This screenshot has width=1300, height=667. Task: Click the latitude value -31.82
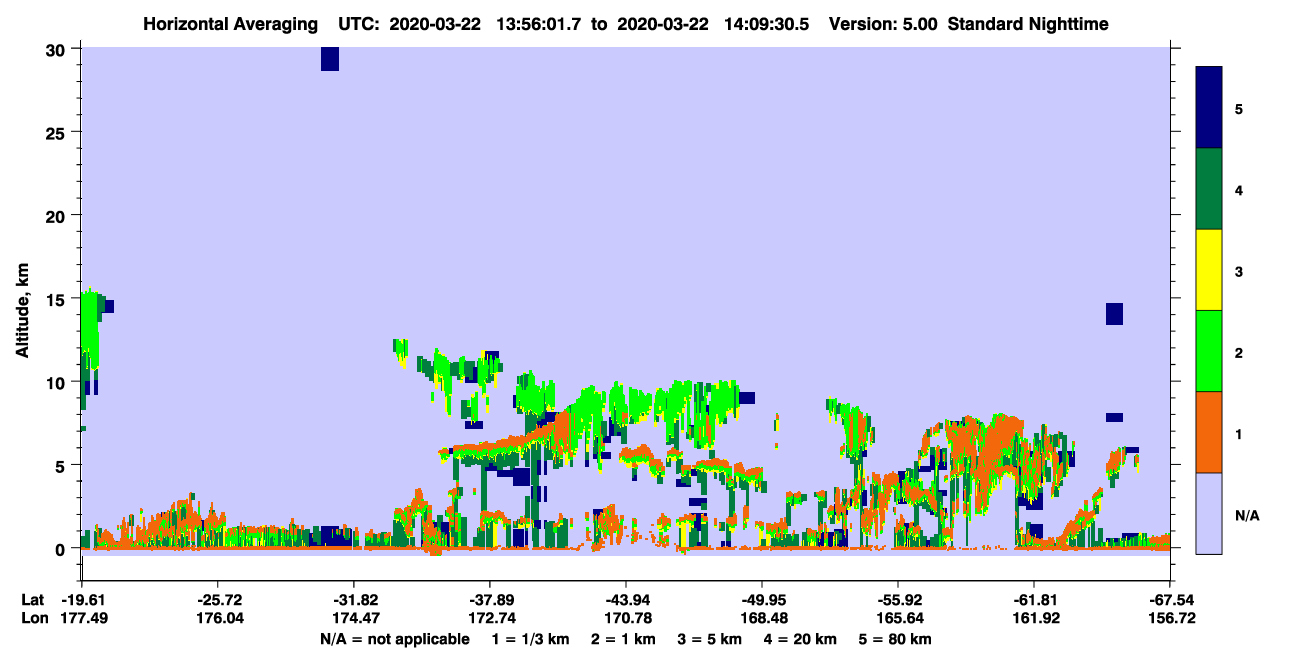[354, 600]
